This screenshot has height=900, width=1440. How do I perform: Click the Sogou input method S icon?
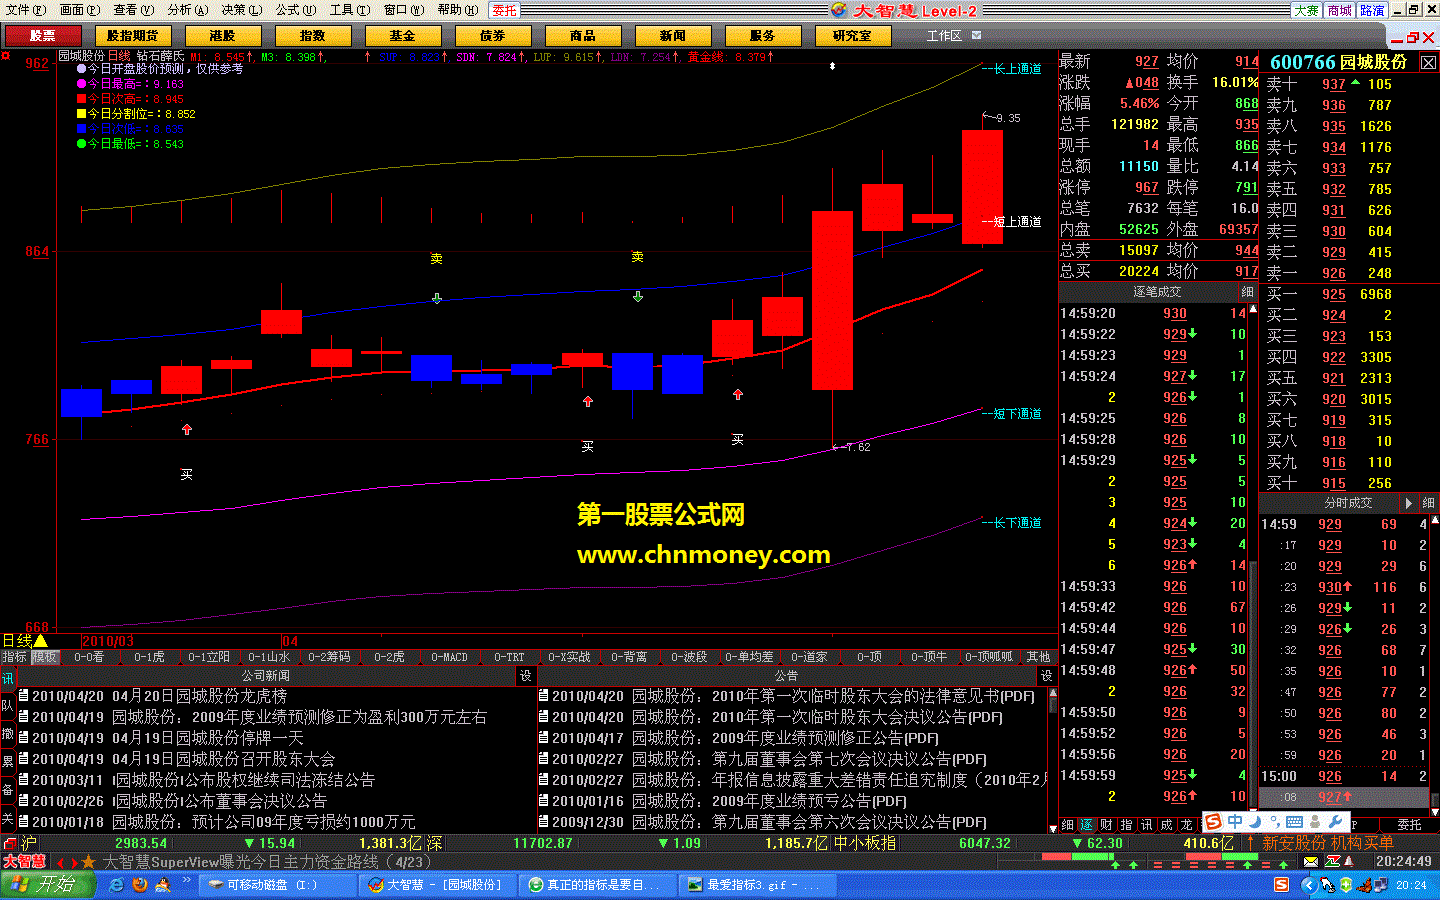click(1213, 822)
